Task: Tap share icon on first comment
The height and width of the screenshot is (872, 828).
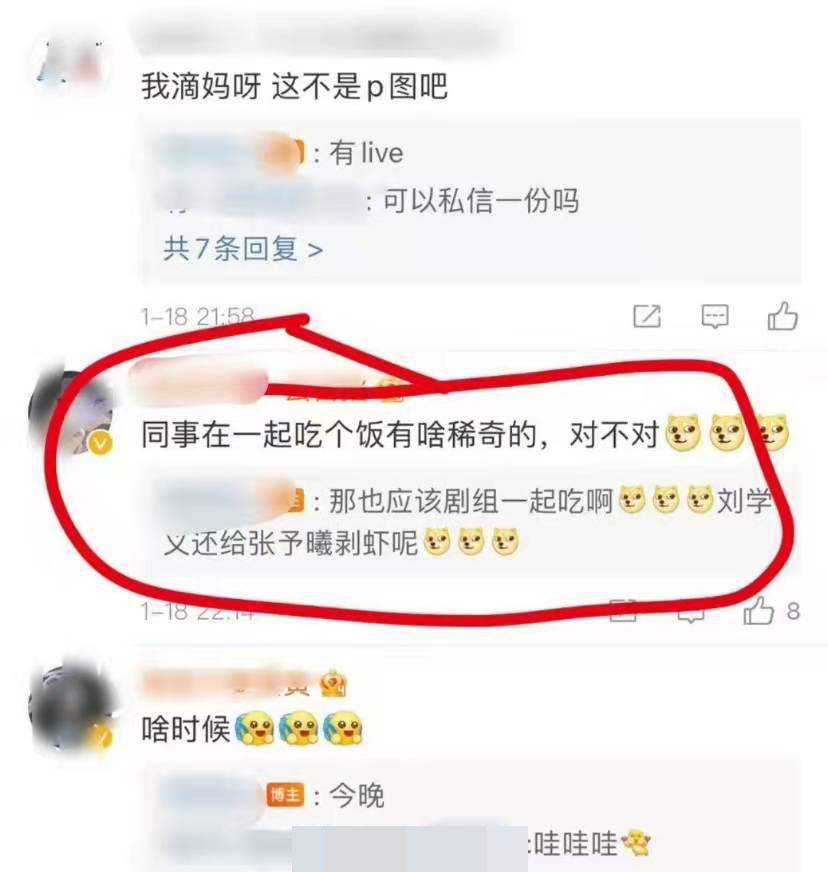Action: pos(647,316)
